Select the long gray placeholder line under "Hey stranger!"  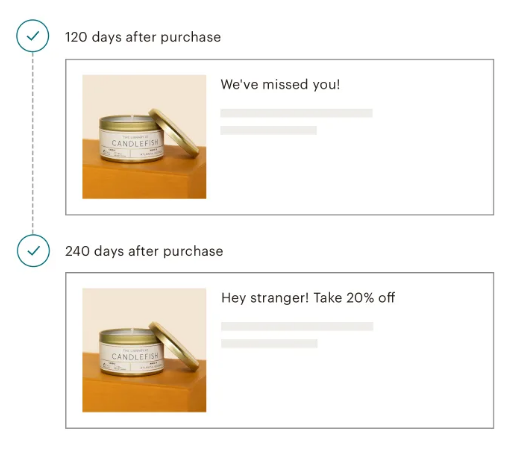click(x=297, y=326)
